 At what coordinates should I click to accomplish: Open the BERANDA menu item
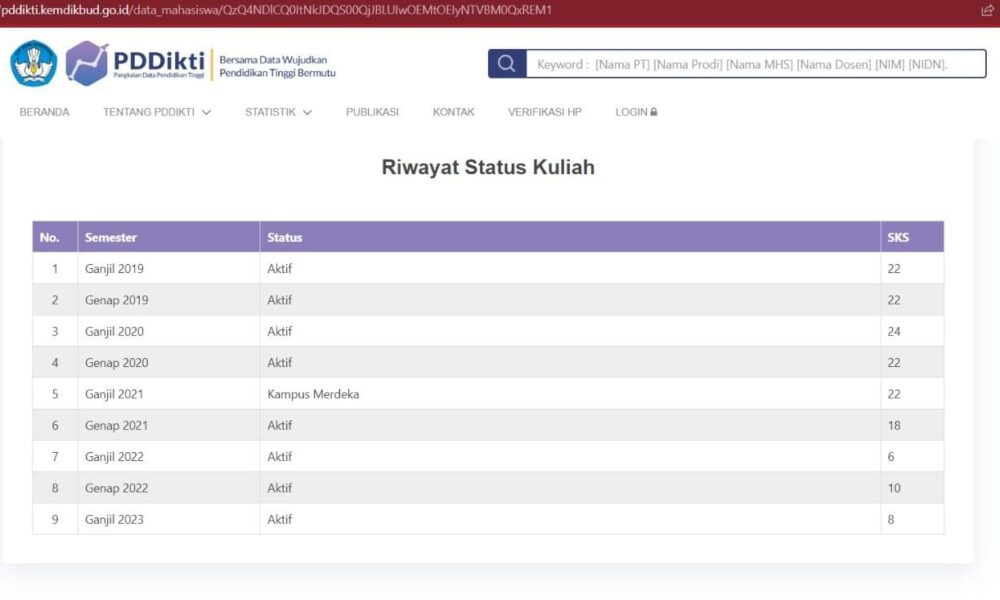tap(45, 112)
